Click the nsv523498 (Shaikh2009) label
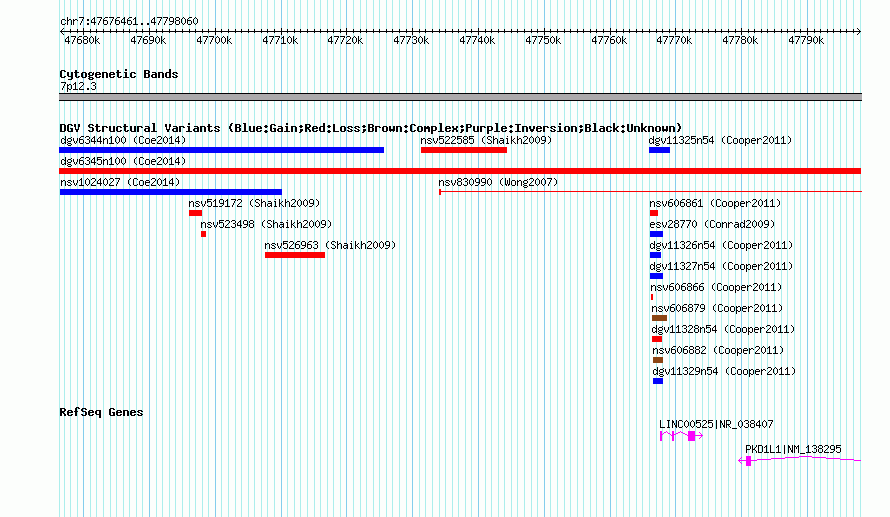Image resolution: width=890 pixels, height=517 pixels. tap(266, 224)
